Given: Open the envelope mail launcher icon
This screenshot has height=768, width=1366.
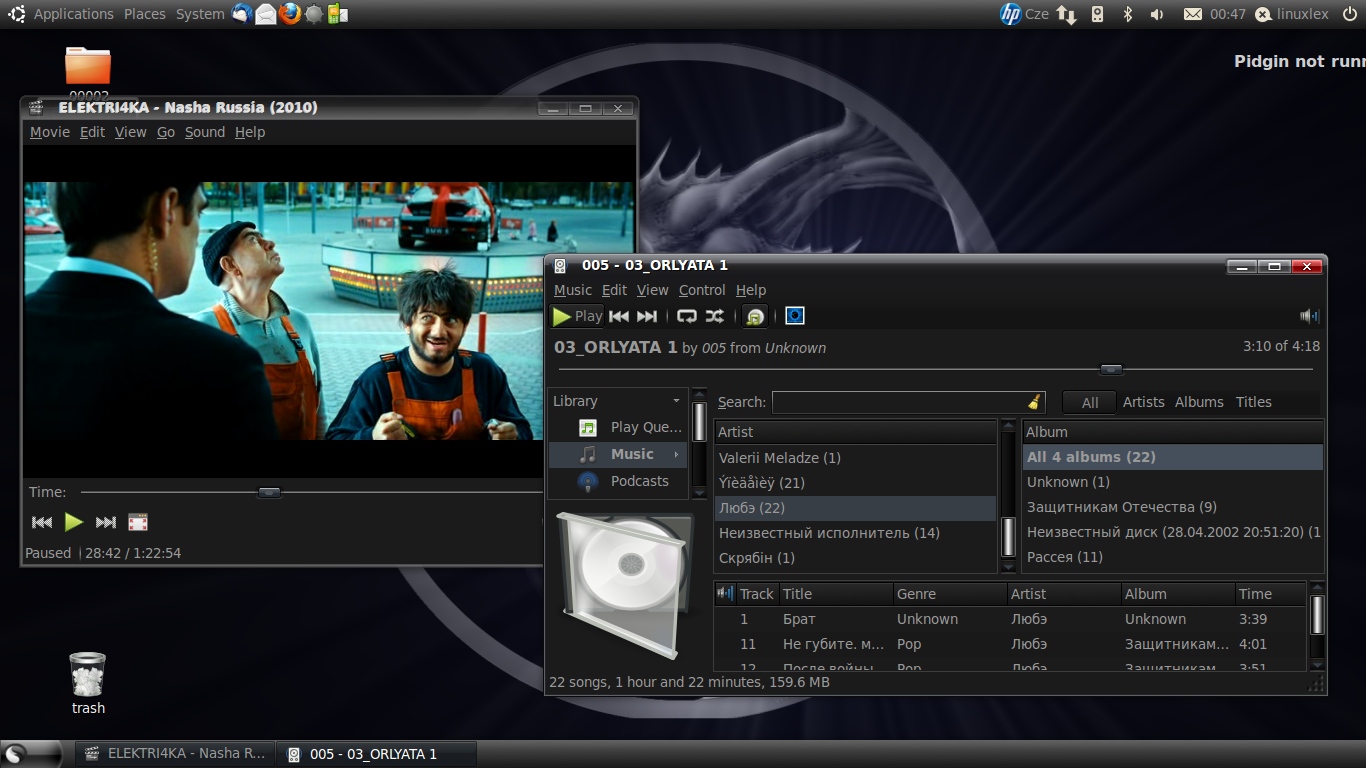Looking at the screenshot, I should click(266, 14).
